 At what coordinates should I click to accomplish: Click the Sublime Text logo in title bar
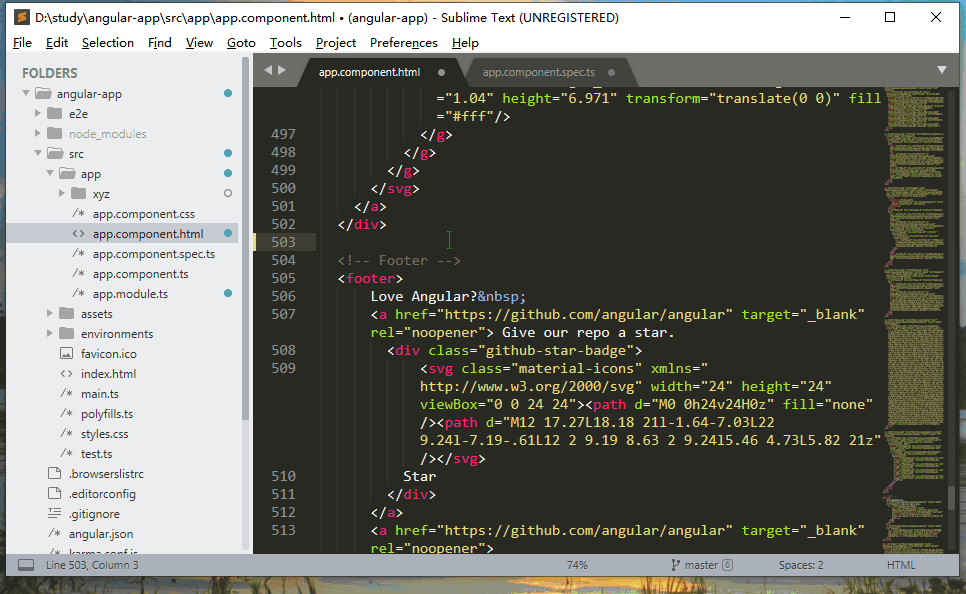click(22, 17)
